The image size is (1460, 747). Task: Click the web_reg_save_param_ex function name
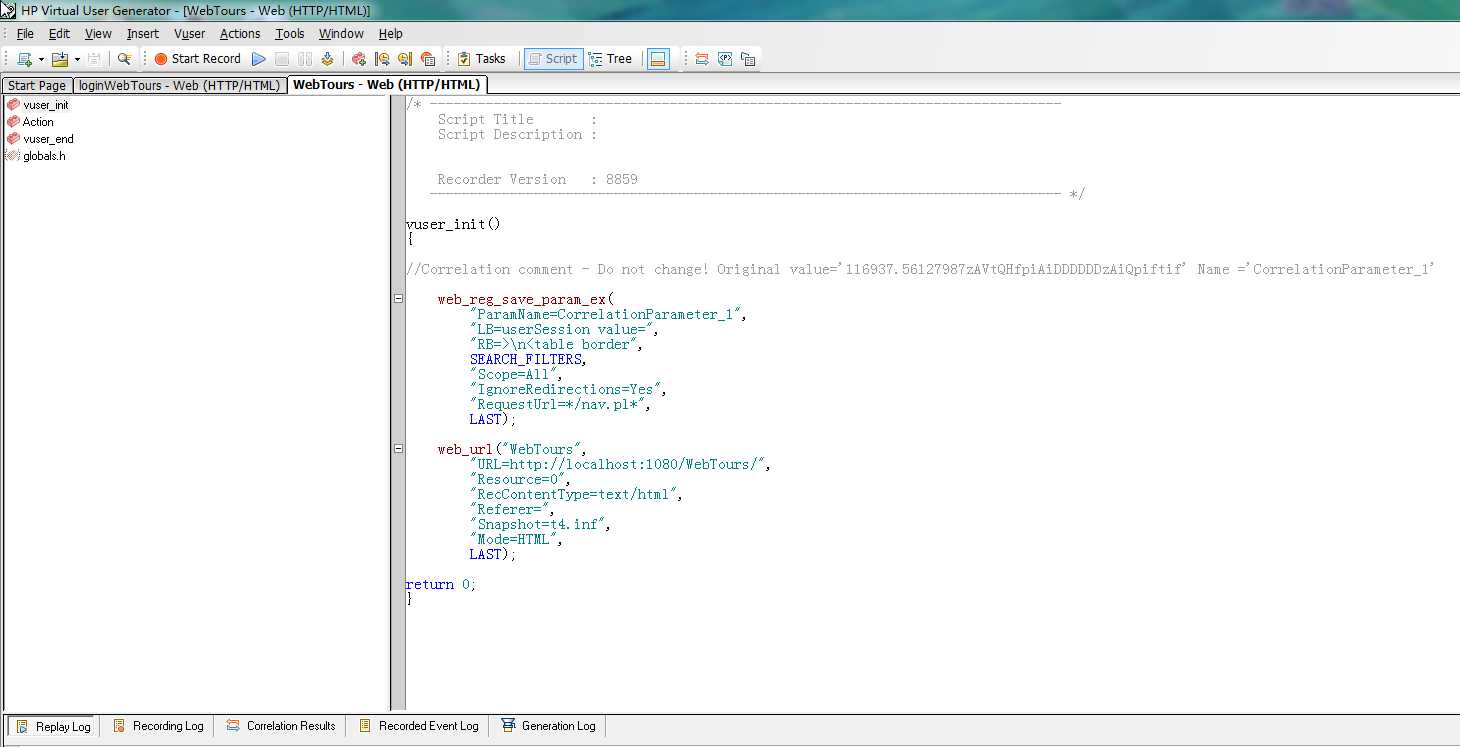[x=522, y=299]
